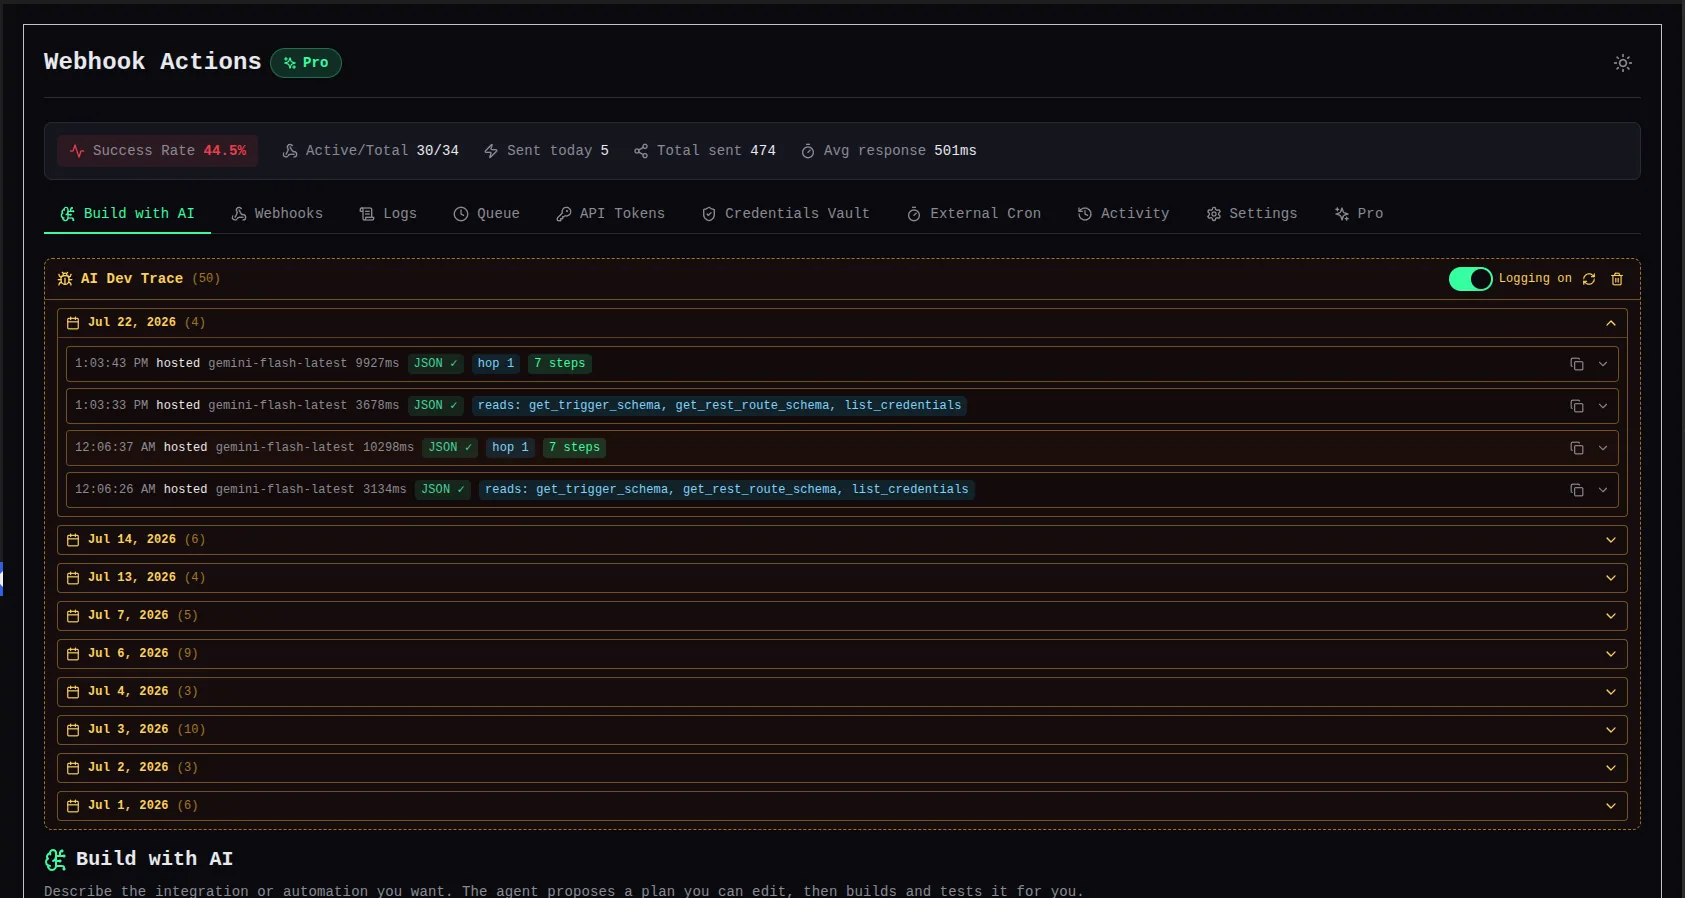Click the bug icon beside AI Dev Trace
Viewport: 1685px width, 898px height.
coord(65,279)
